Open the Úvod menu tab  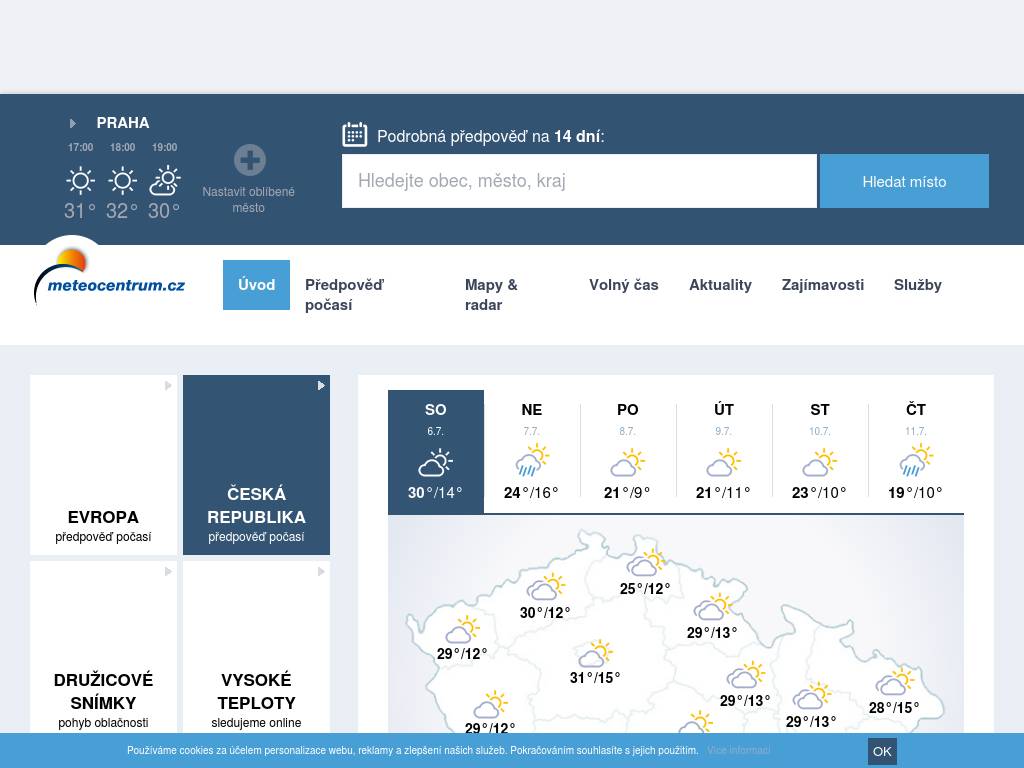256,285
